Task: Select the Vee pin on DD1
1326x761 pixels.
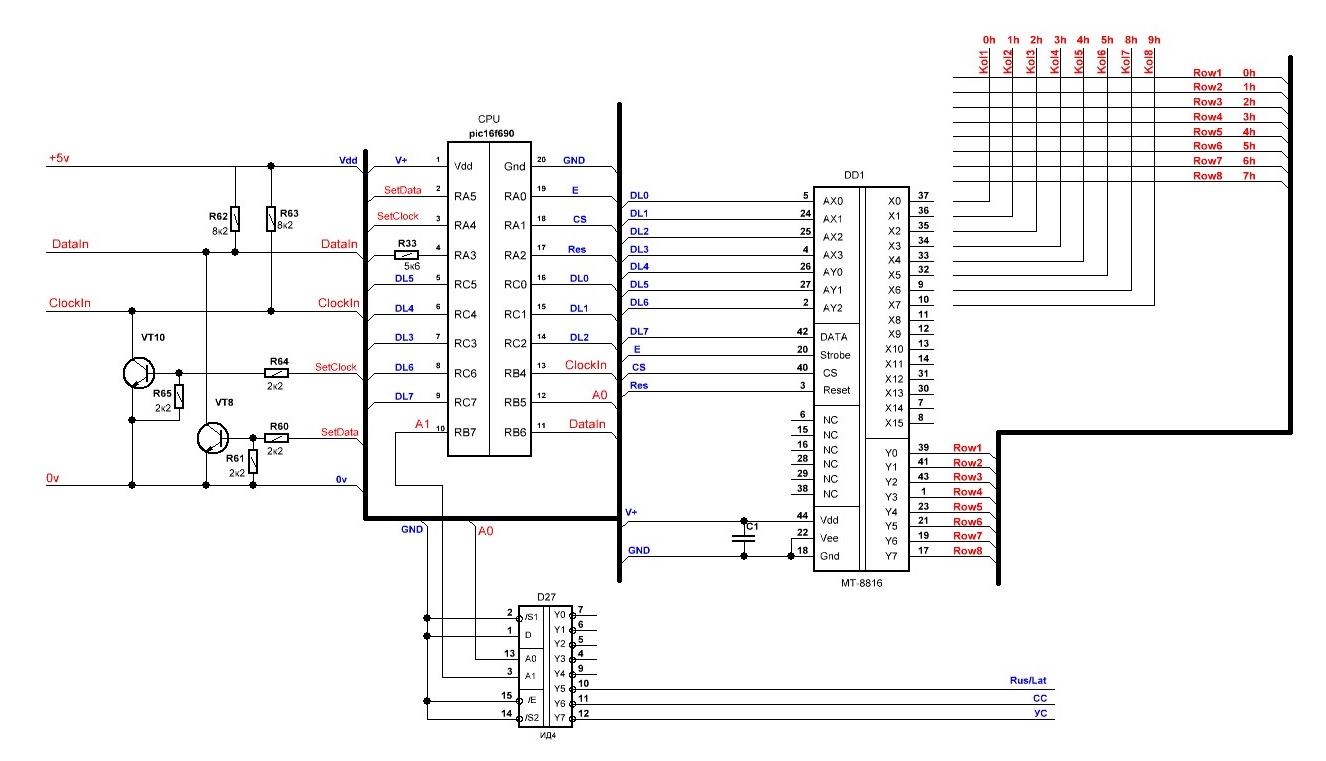Action: (830, 538)
